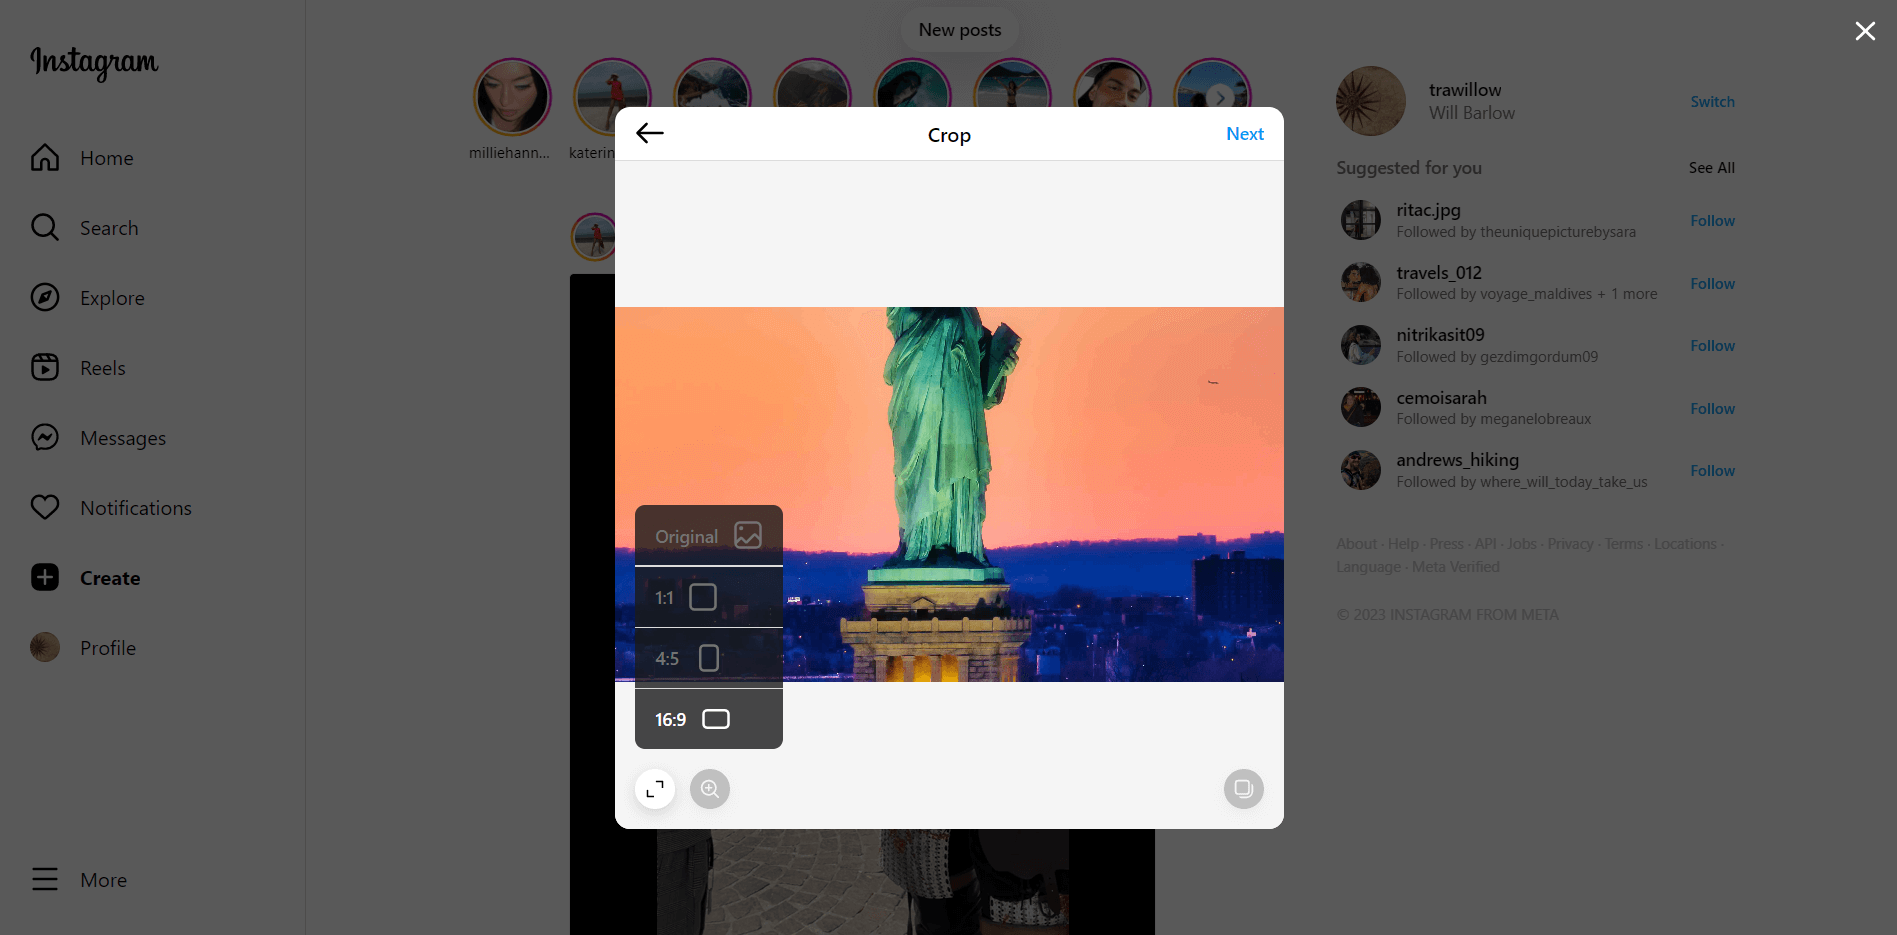Open the zoom control magnifier button
The image size is (1897, 935).
[x=710, y=789]
